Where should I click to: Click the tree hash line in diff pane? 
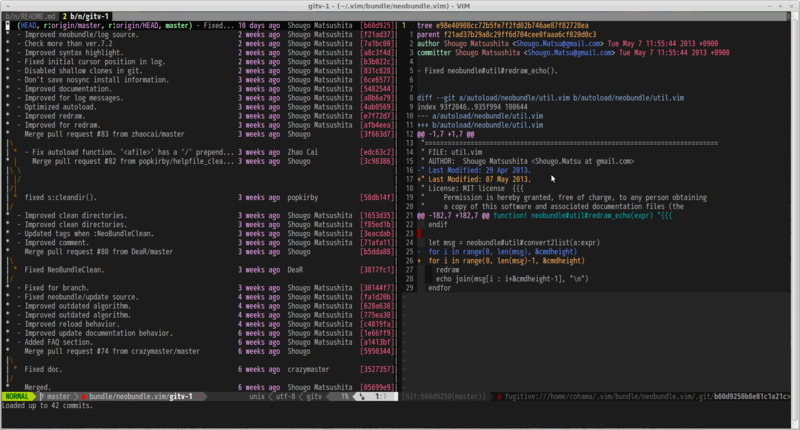503,26
